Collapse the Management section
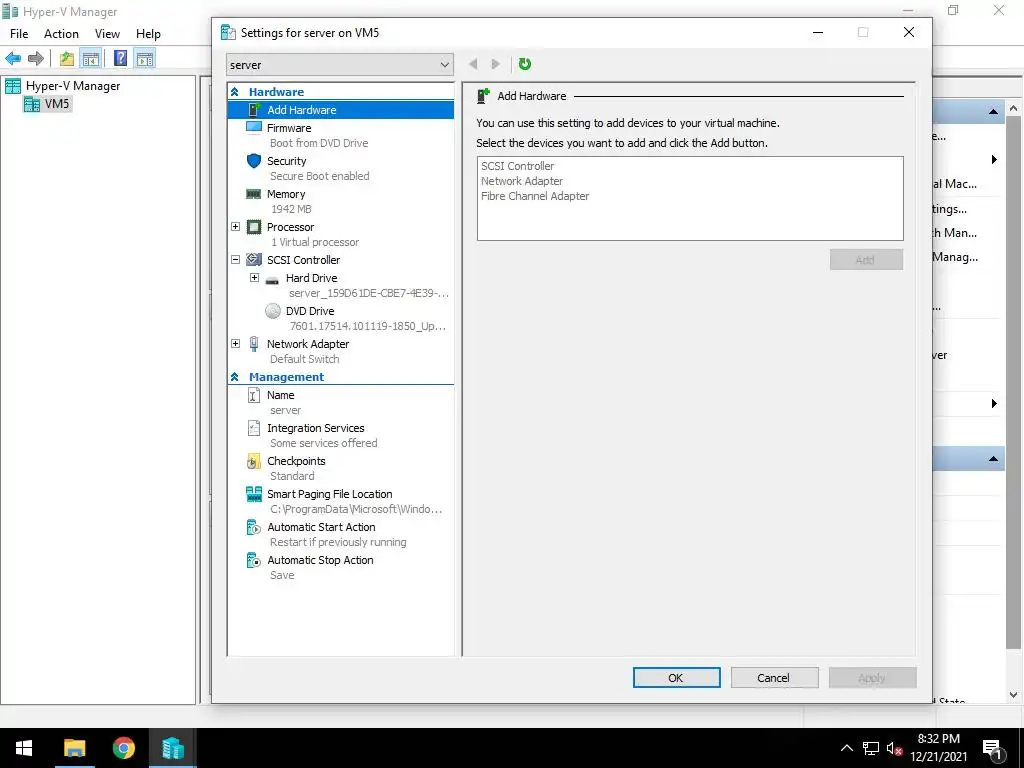The image size is (1024, 768). tap(234, 377)
